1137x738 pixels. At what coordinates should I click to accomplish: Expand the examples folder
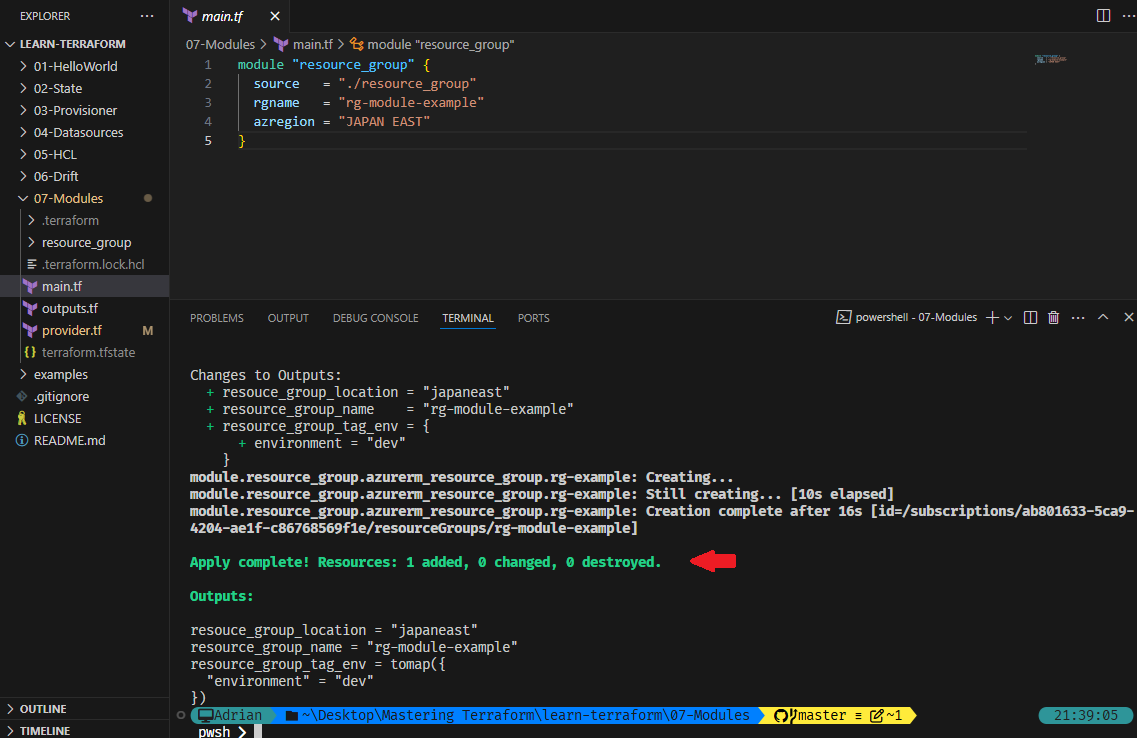84,375
